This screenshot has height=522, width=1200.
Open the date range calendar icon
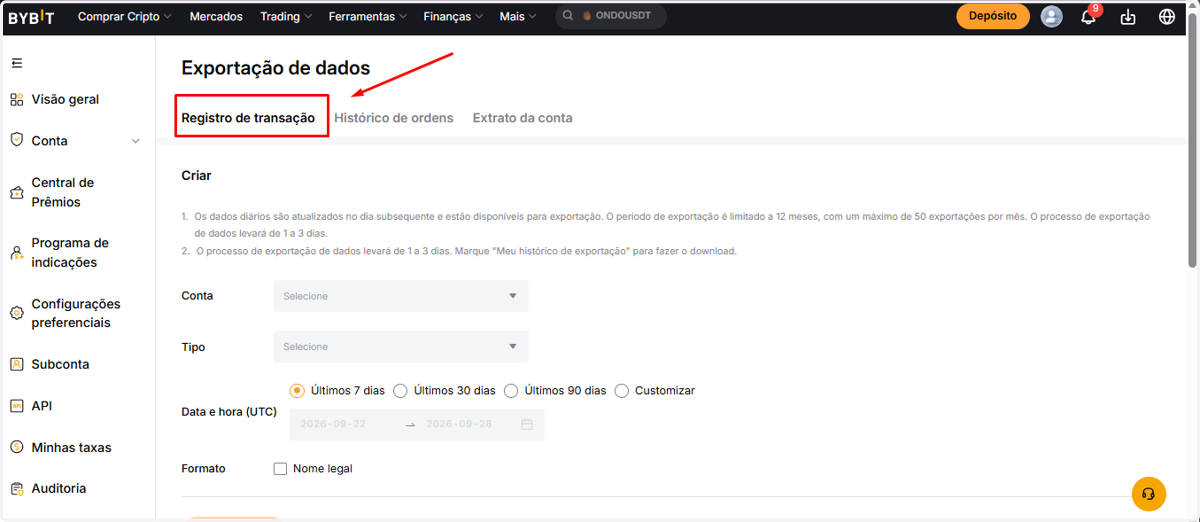pos(527,424)
